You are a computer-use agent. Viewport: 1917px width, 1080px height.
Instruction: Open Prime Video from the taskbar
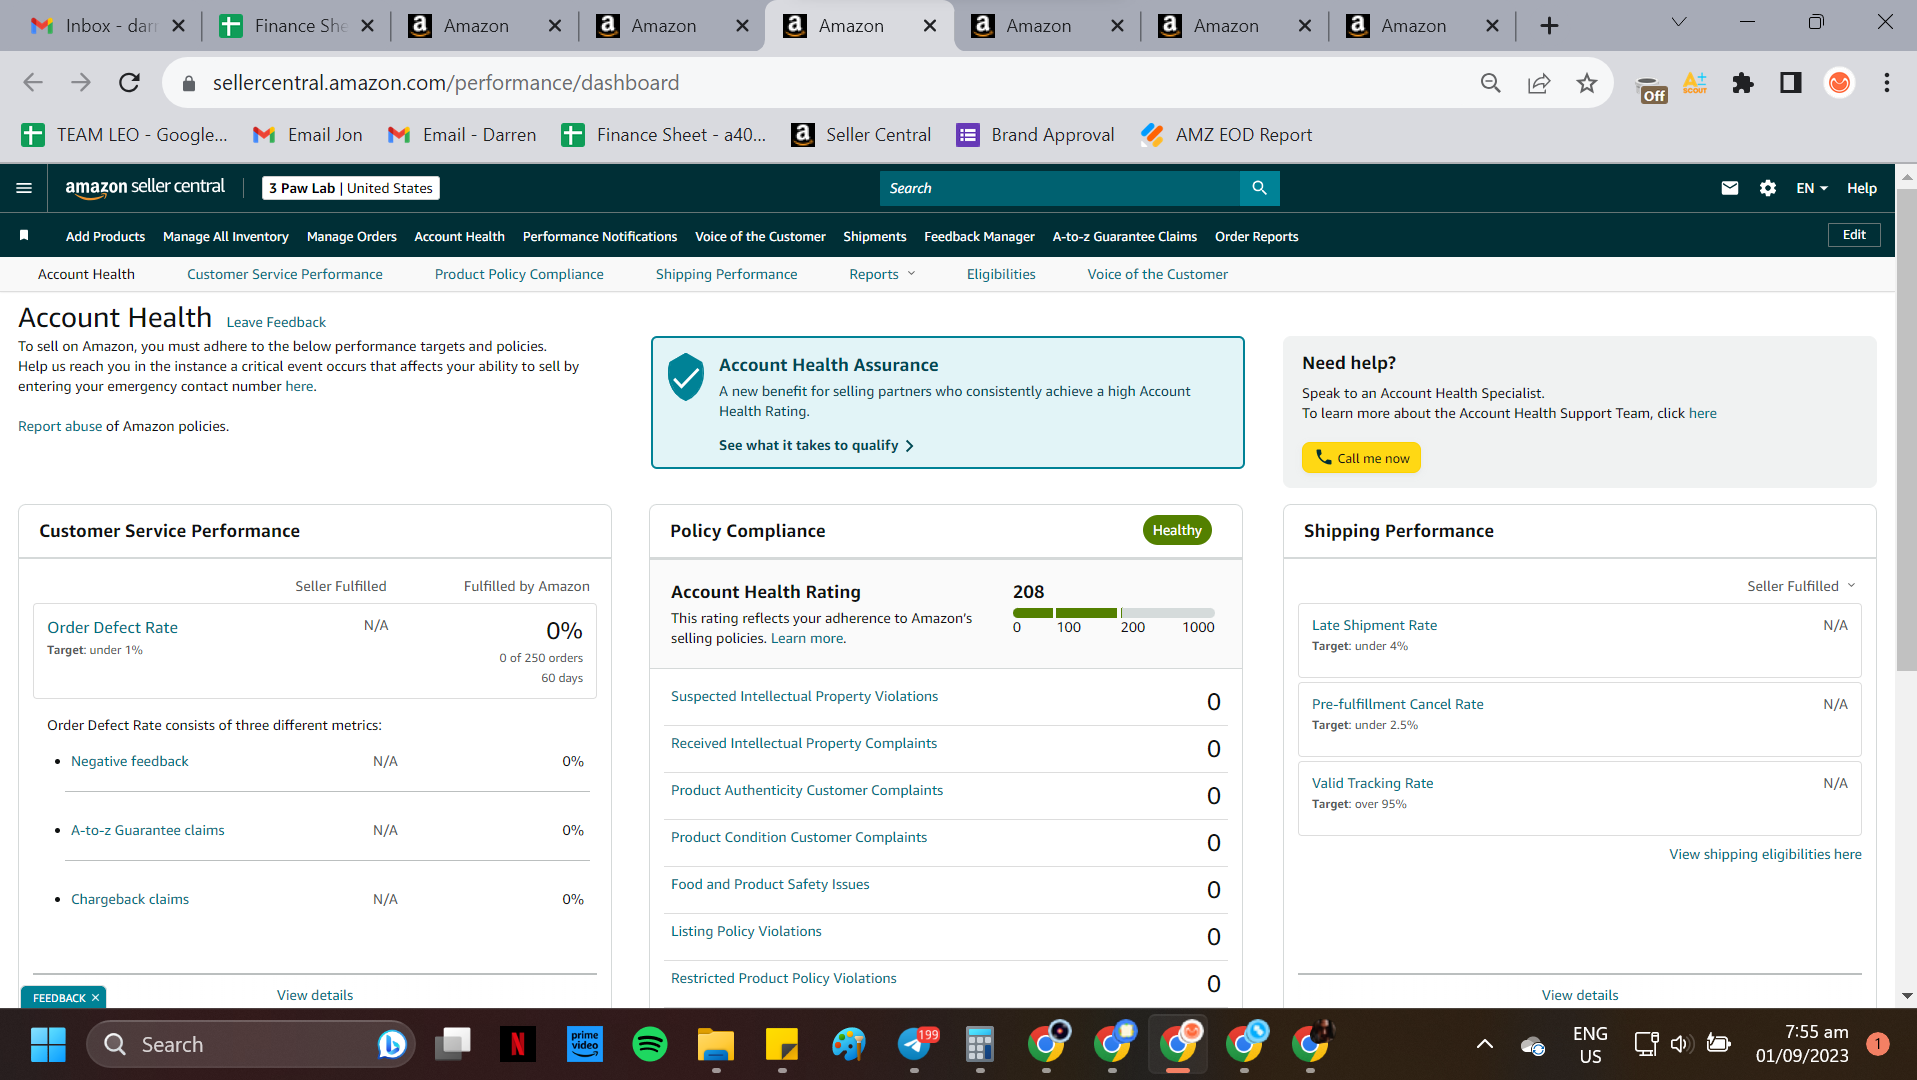coord(584,1045)
